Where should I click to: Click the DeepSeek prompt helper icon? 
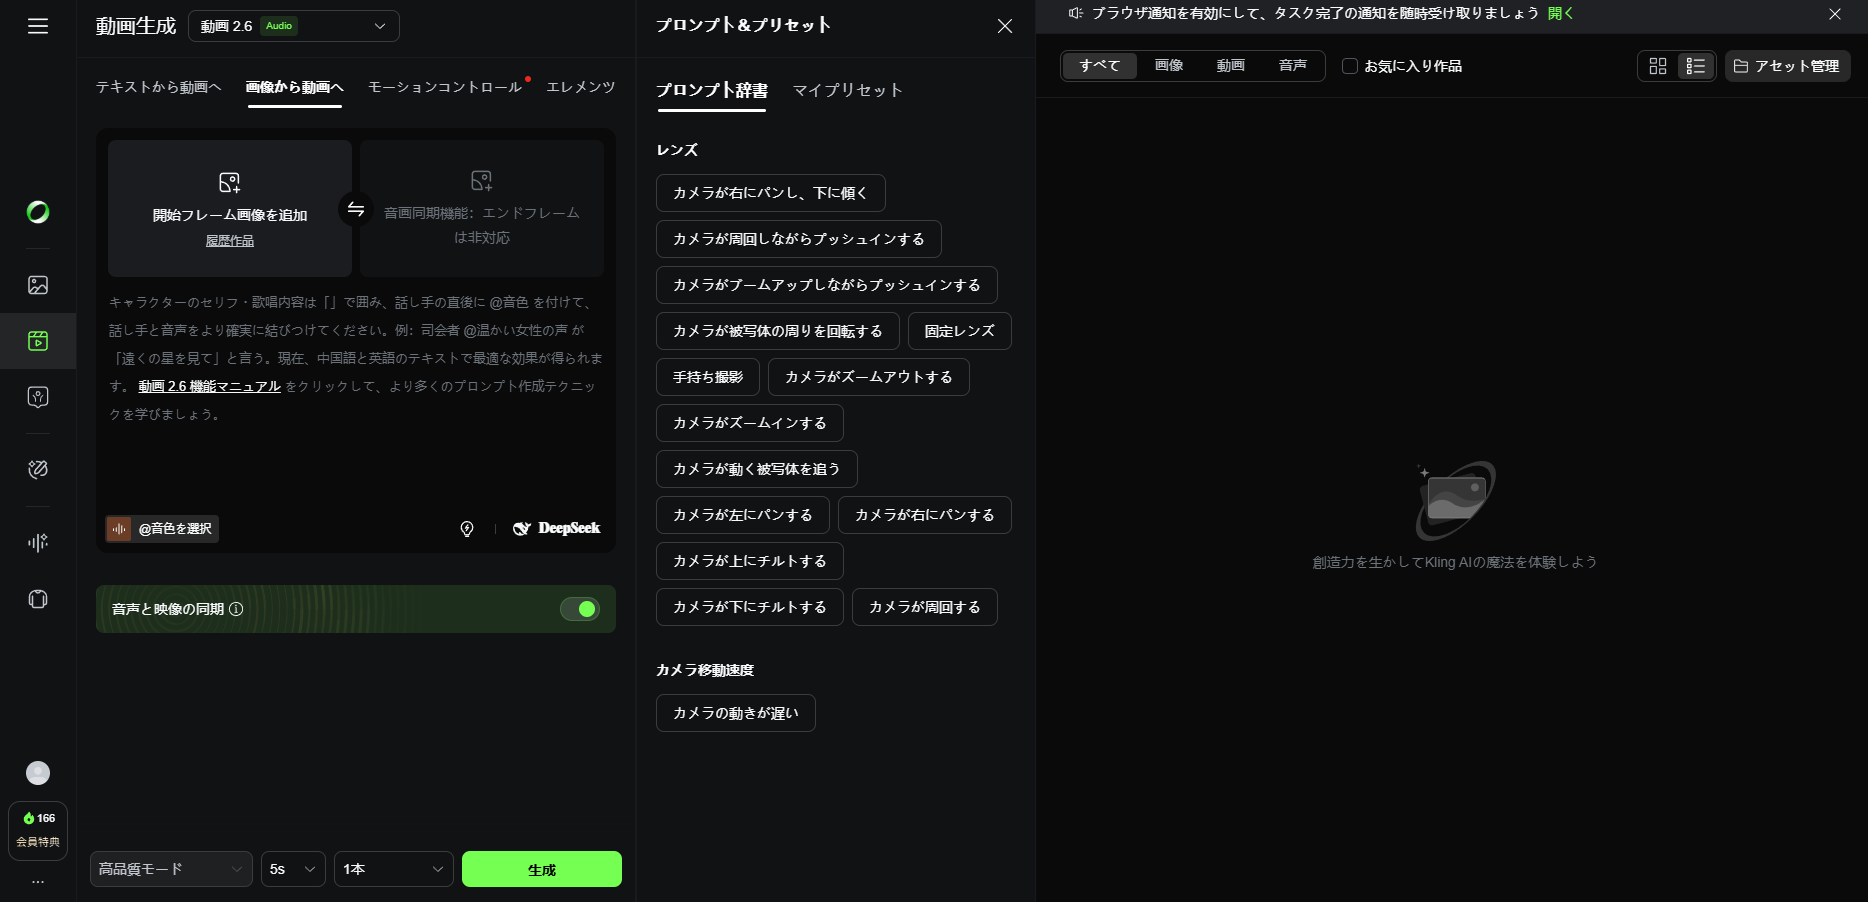tap(557, 529)
